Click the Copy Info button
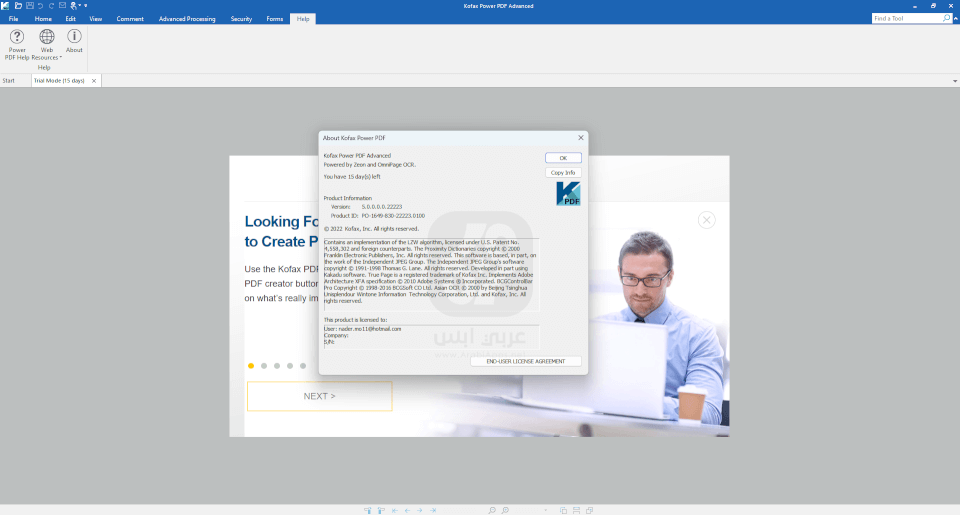This screenshot has width=960, height=515. 563,173
